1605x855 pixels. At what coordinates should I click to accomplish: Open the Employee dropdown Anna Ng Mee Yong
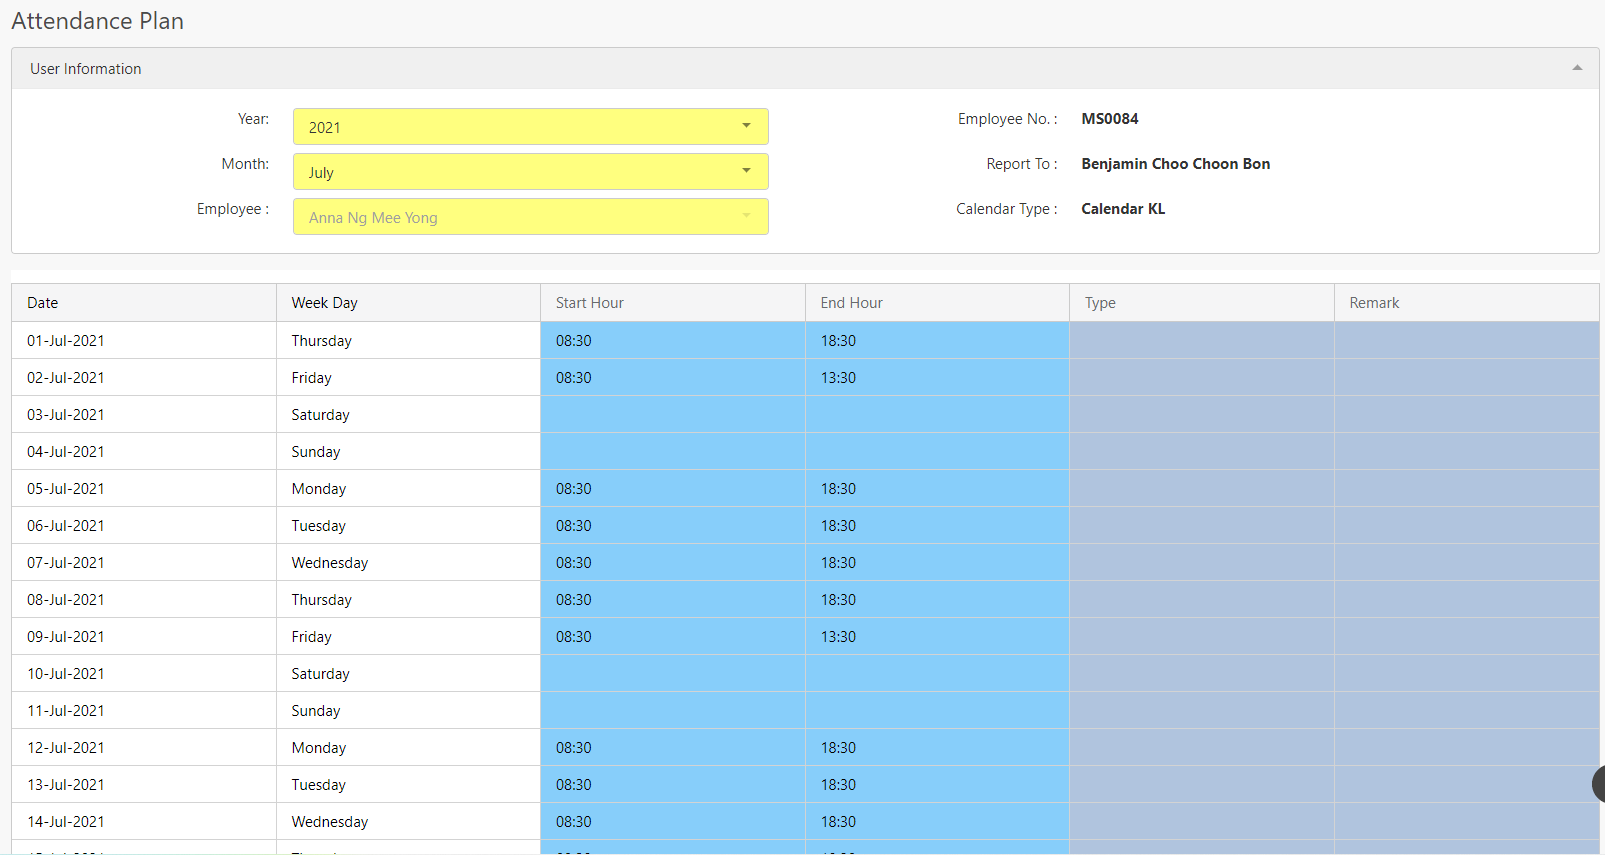[530, 217]
